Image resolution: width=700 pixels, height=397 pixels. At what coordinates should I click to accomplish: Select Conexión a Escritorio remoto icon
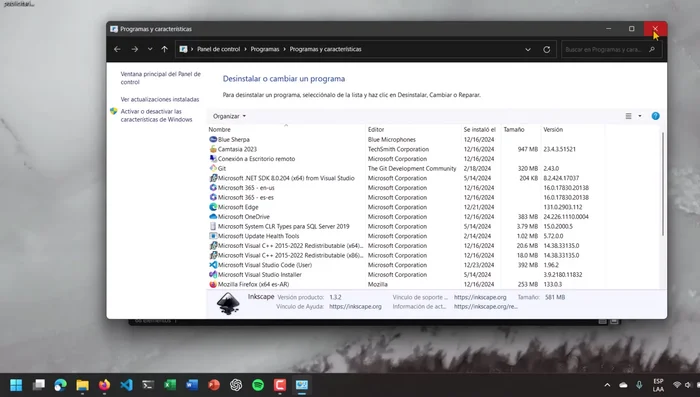[x=213, y=159]
